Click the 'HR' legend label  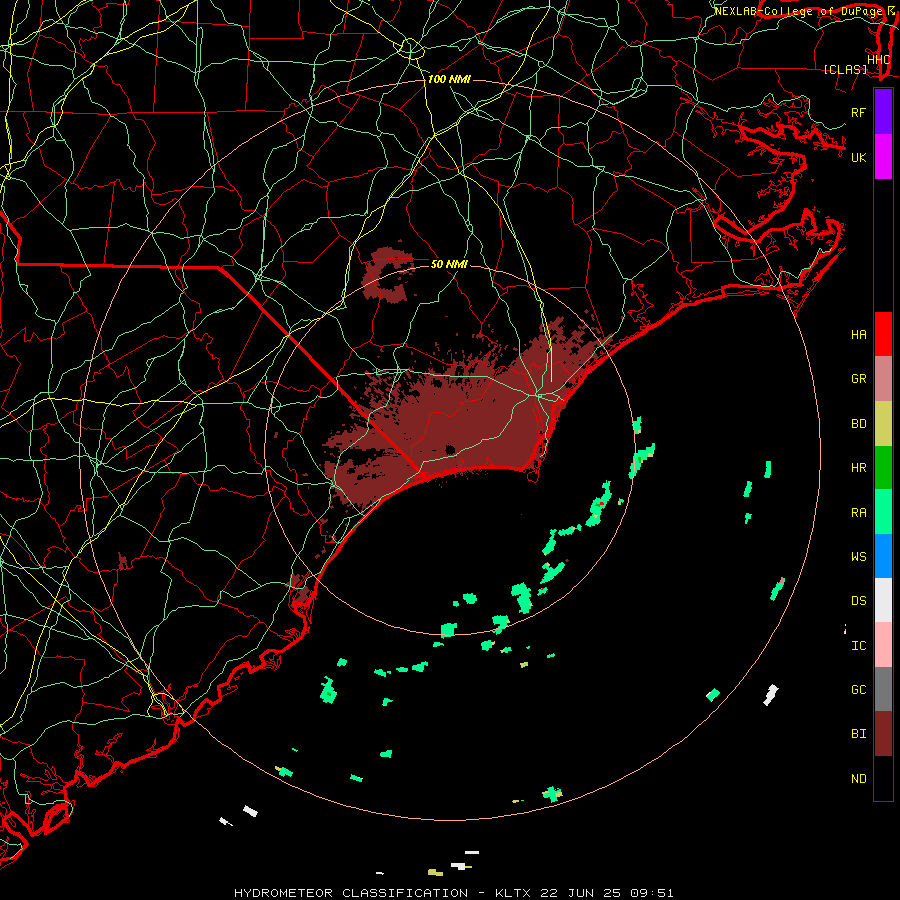858,468
